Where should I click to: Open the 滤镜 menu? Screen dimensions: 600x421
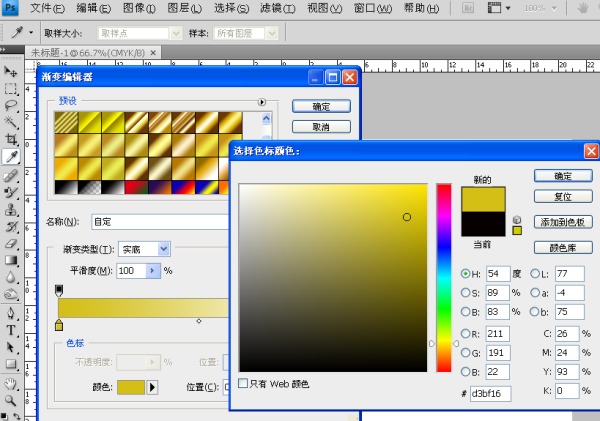pos(277,8)
